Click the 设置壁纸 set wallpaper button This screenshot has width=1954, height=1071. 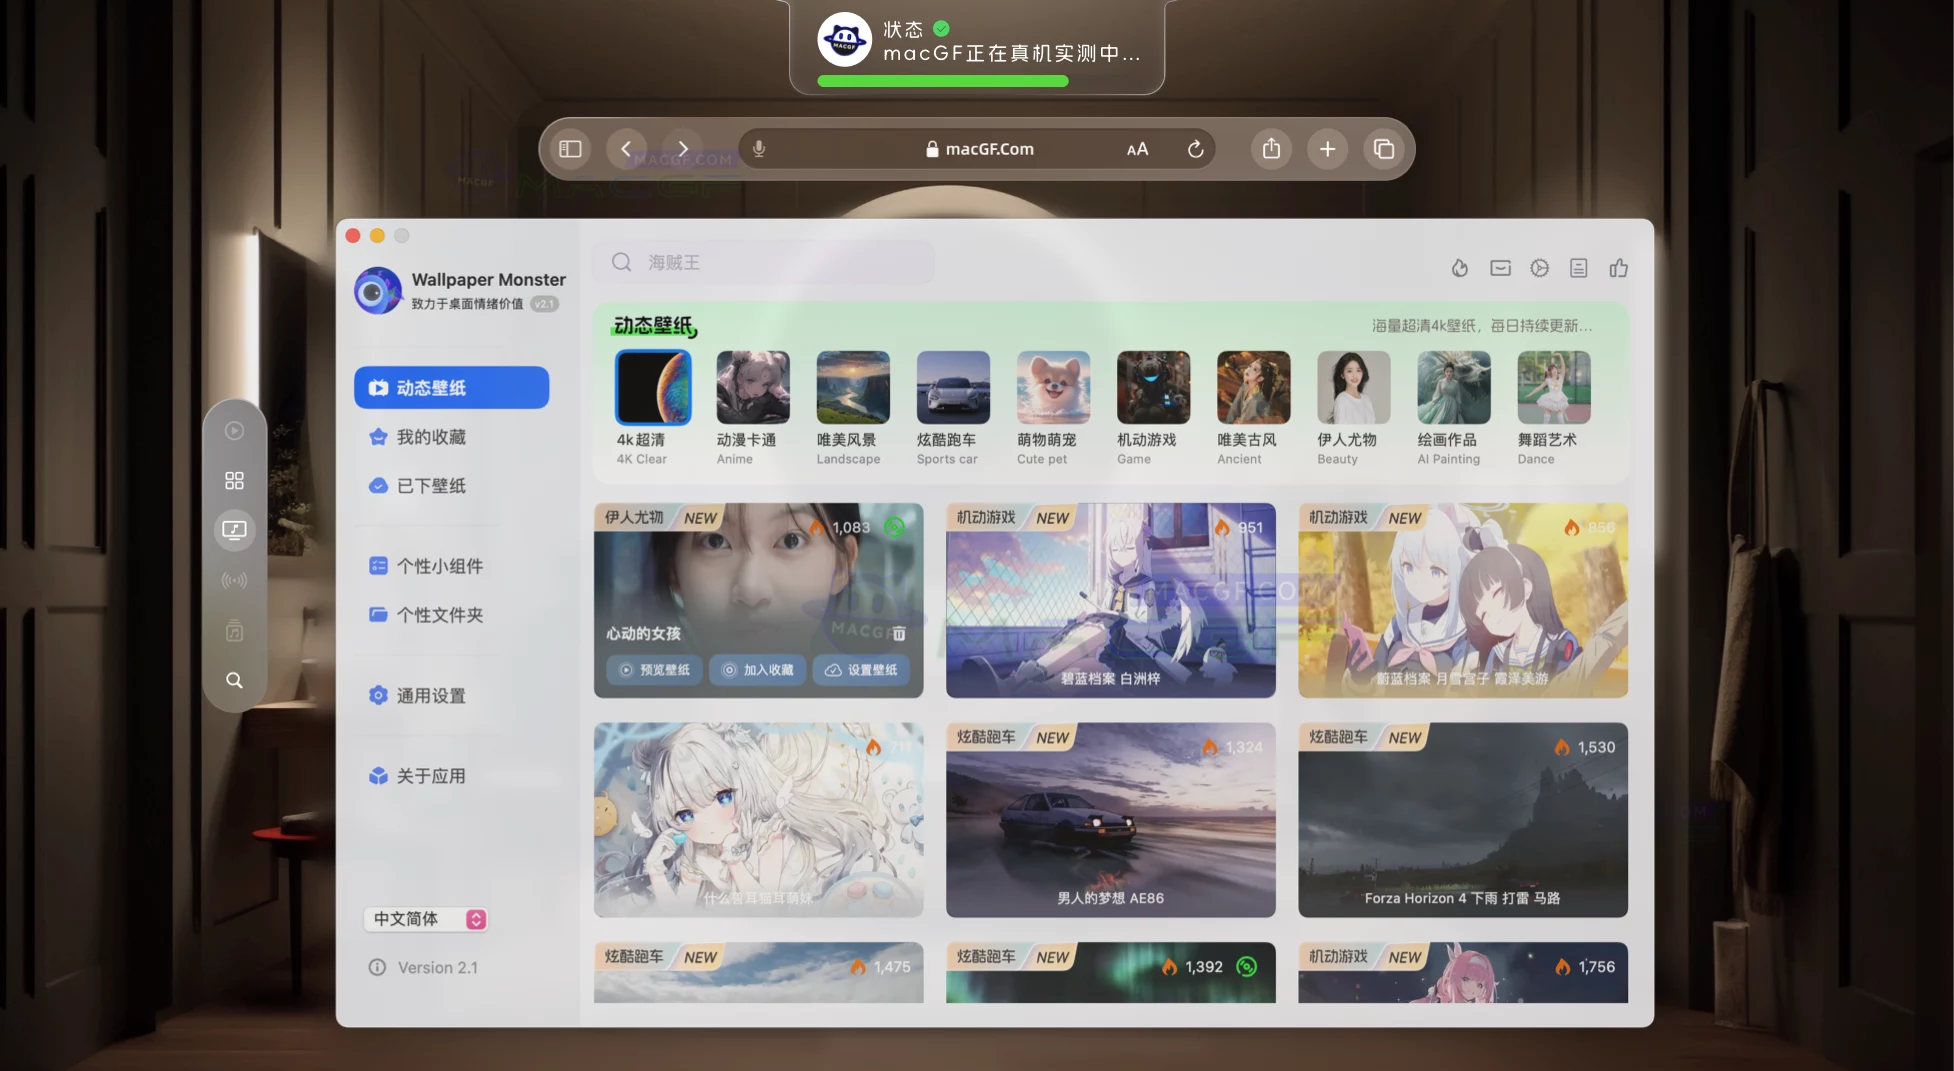861,670
